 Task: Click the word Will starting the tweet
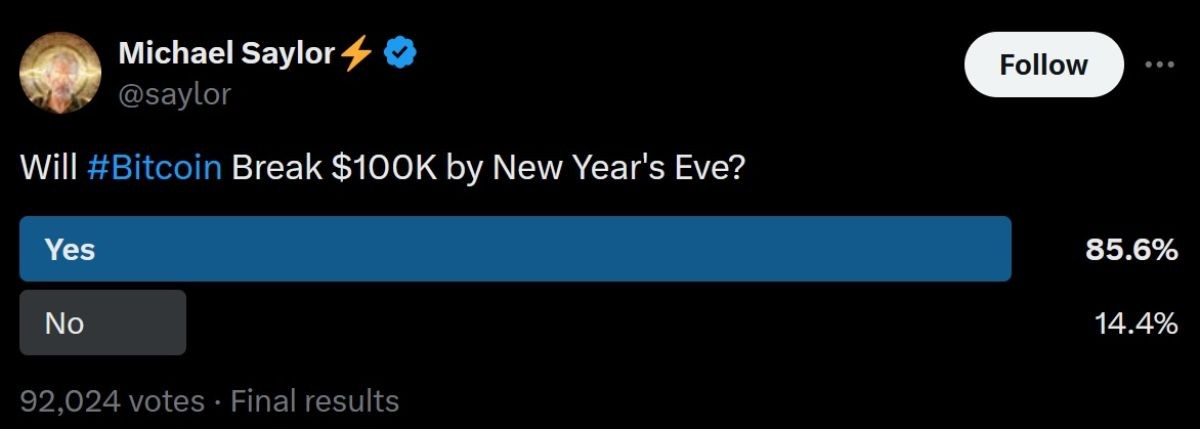(49, 167)
